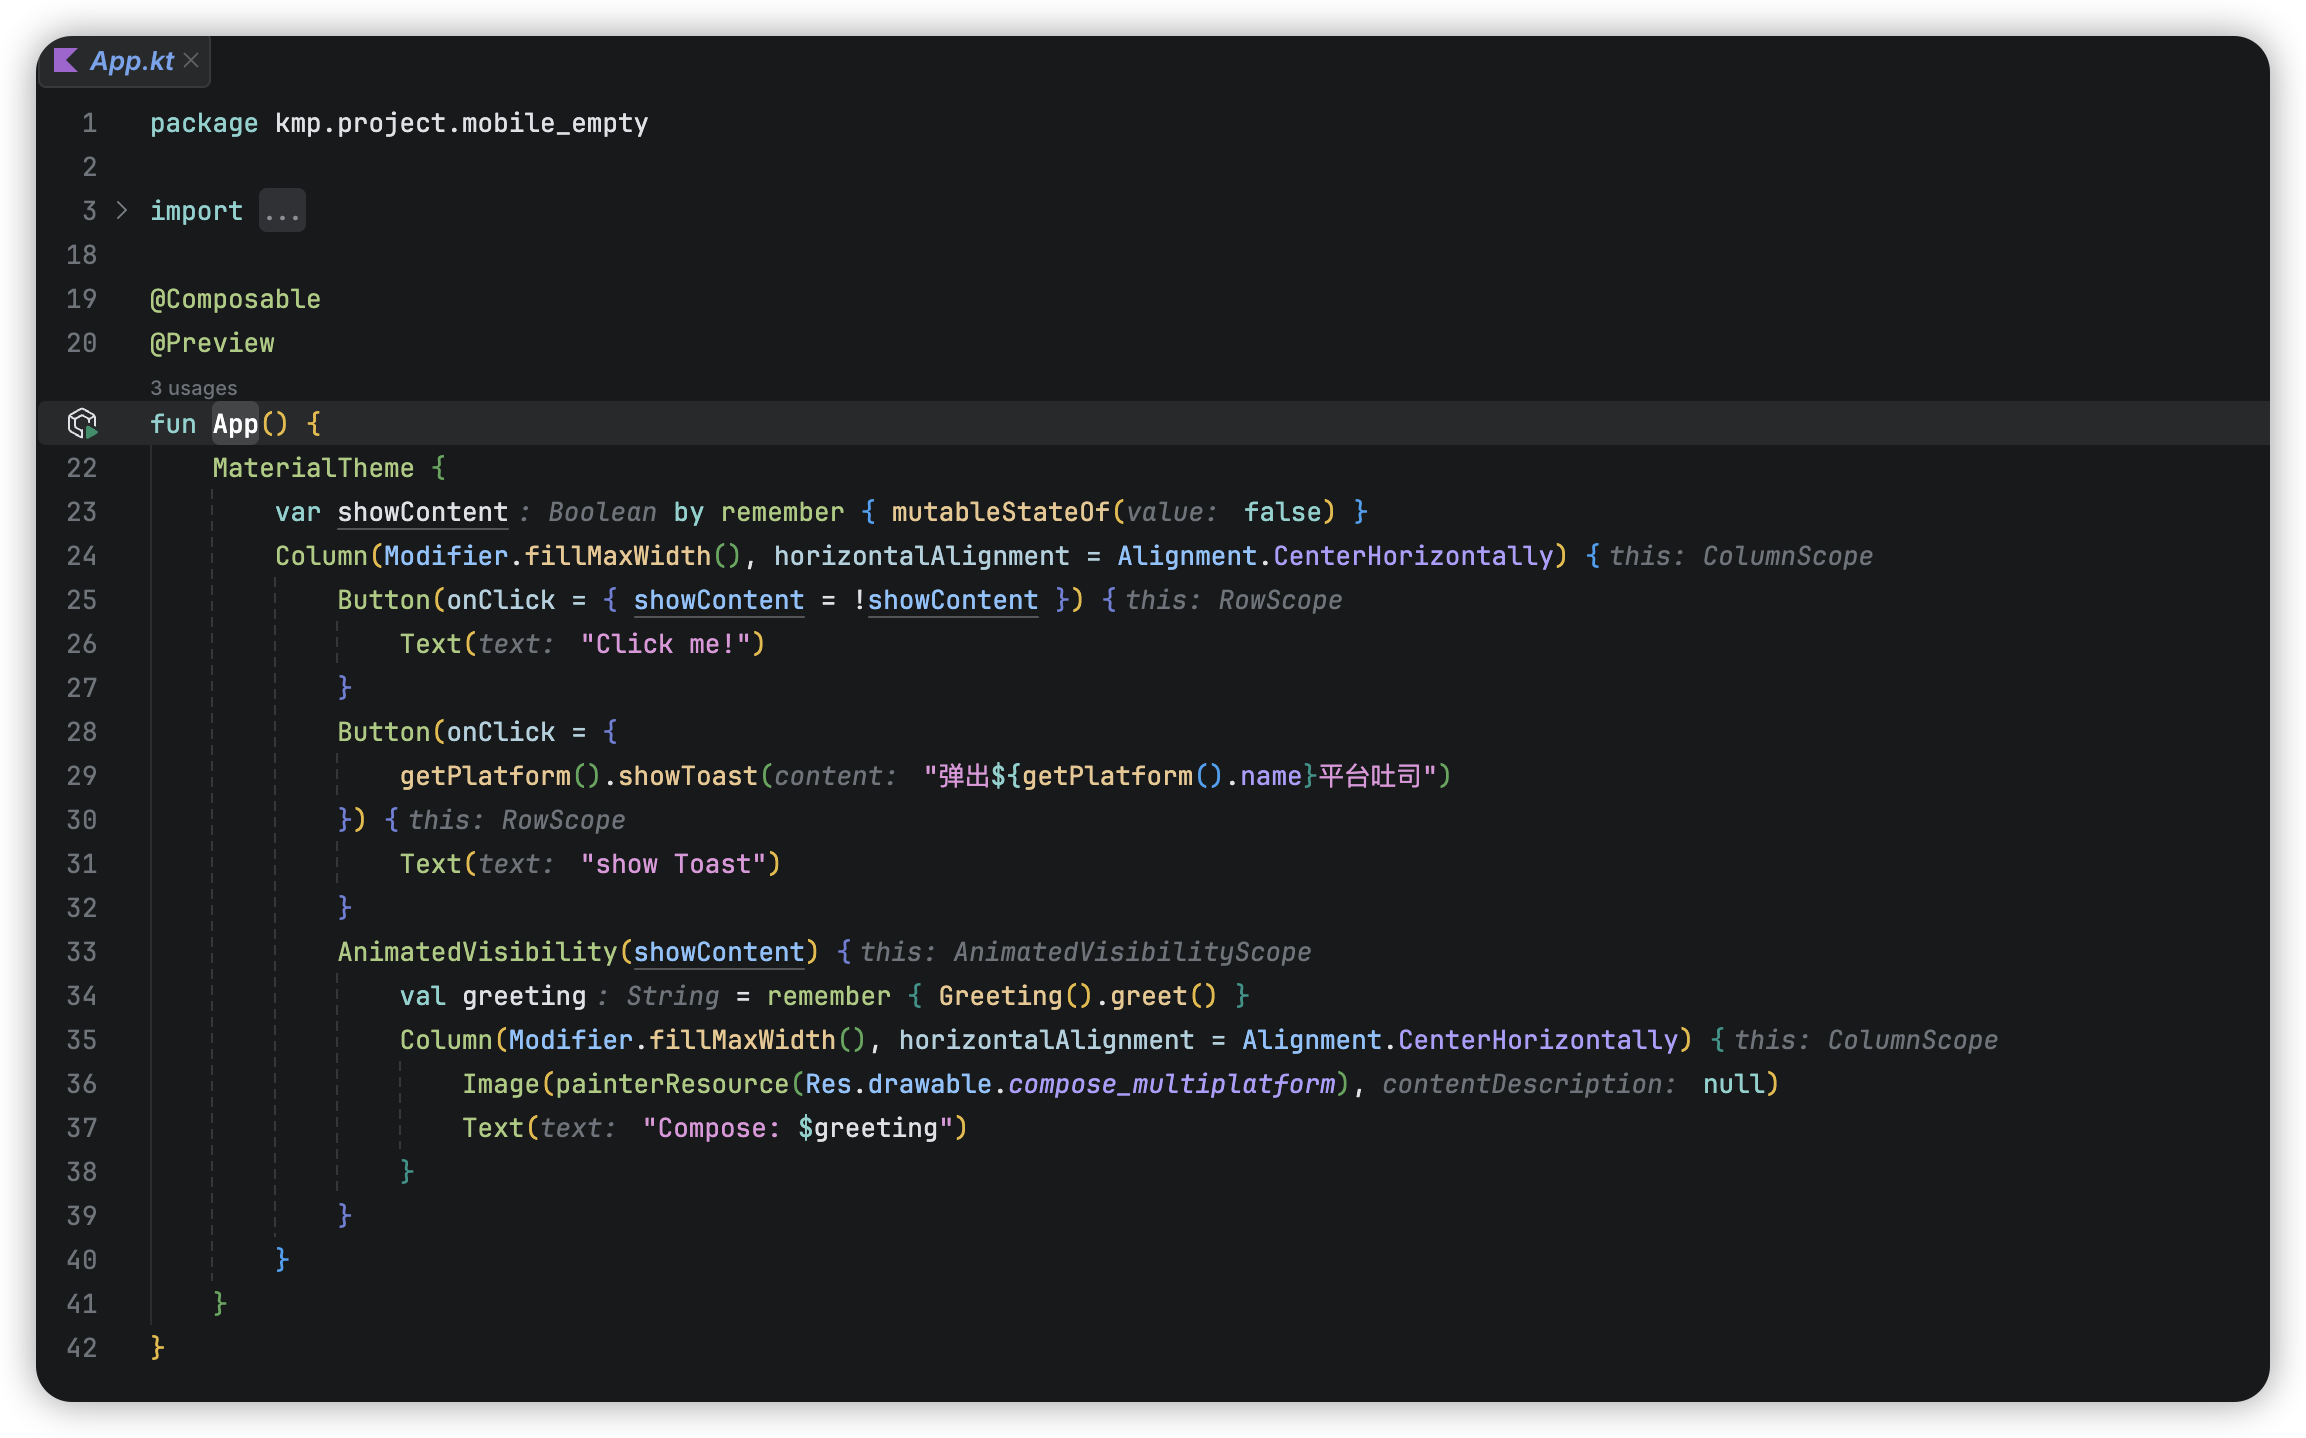Open the 3 usages inlay hint
This screenshot has height=1438, width=2306.
pos(193,387)
